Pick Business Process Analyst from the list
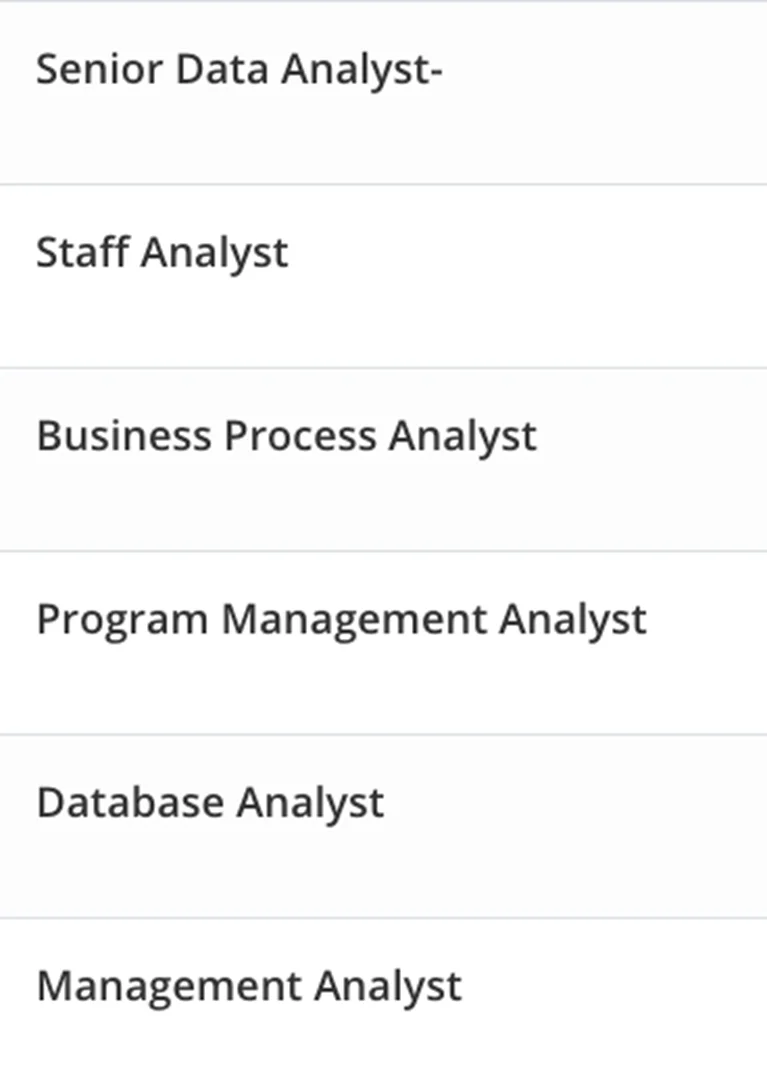This screenshot has width=767, height=1067. [x=286, y=436]
